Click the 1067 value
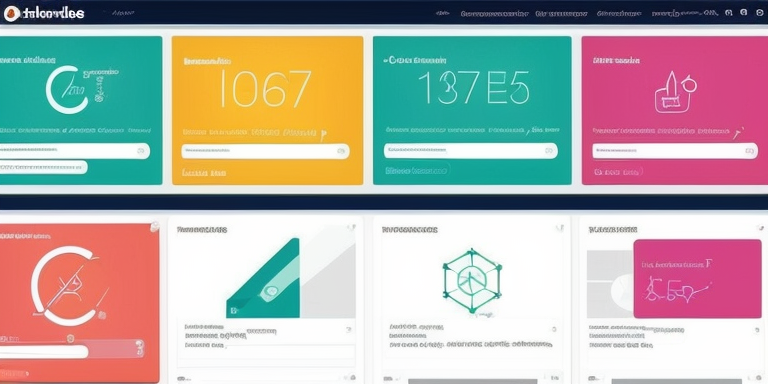This screenshot has width=768, height=384. (265, 89)
